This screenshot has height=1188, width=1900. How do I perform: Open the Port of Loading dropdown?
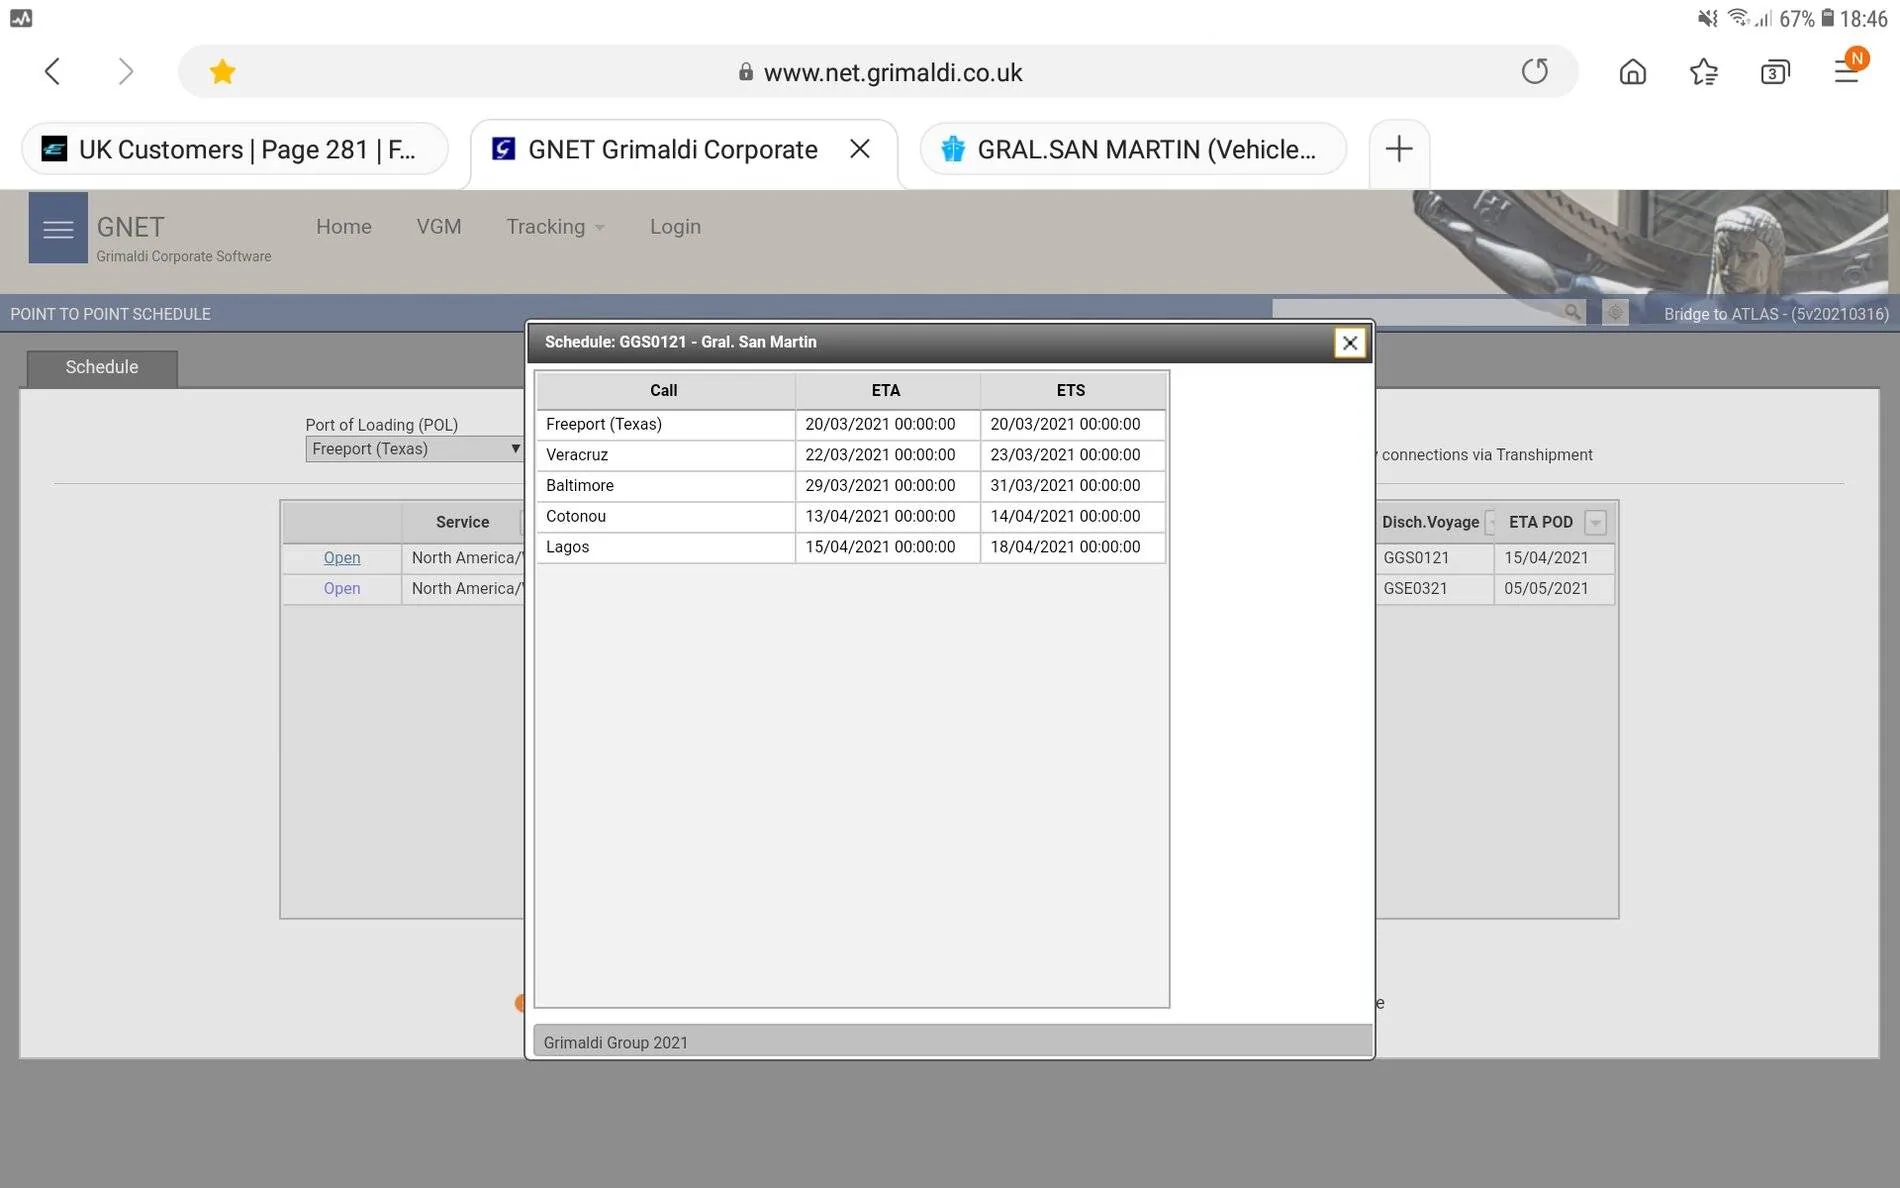[x=415, y=449]
